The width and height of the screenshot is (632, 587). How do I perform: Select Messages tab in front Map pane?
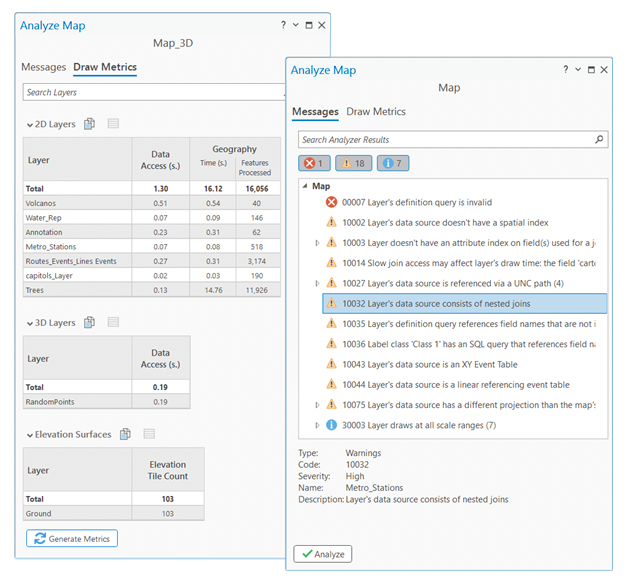tap(315, 112)
